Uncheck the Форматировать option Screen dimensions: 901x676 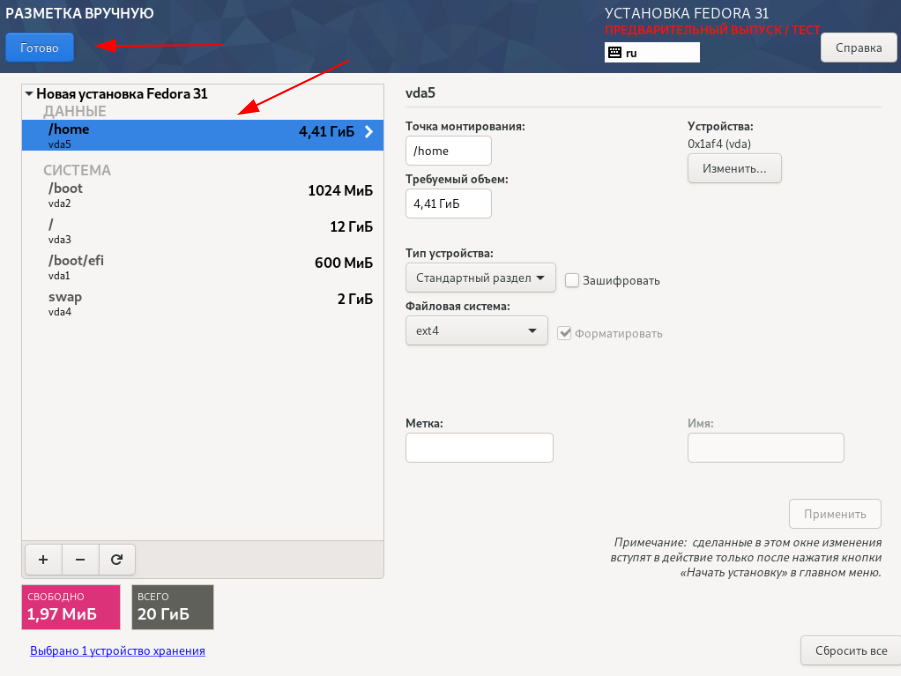[x=566, y=333]
